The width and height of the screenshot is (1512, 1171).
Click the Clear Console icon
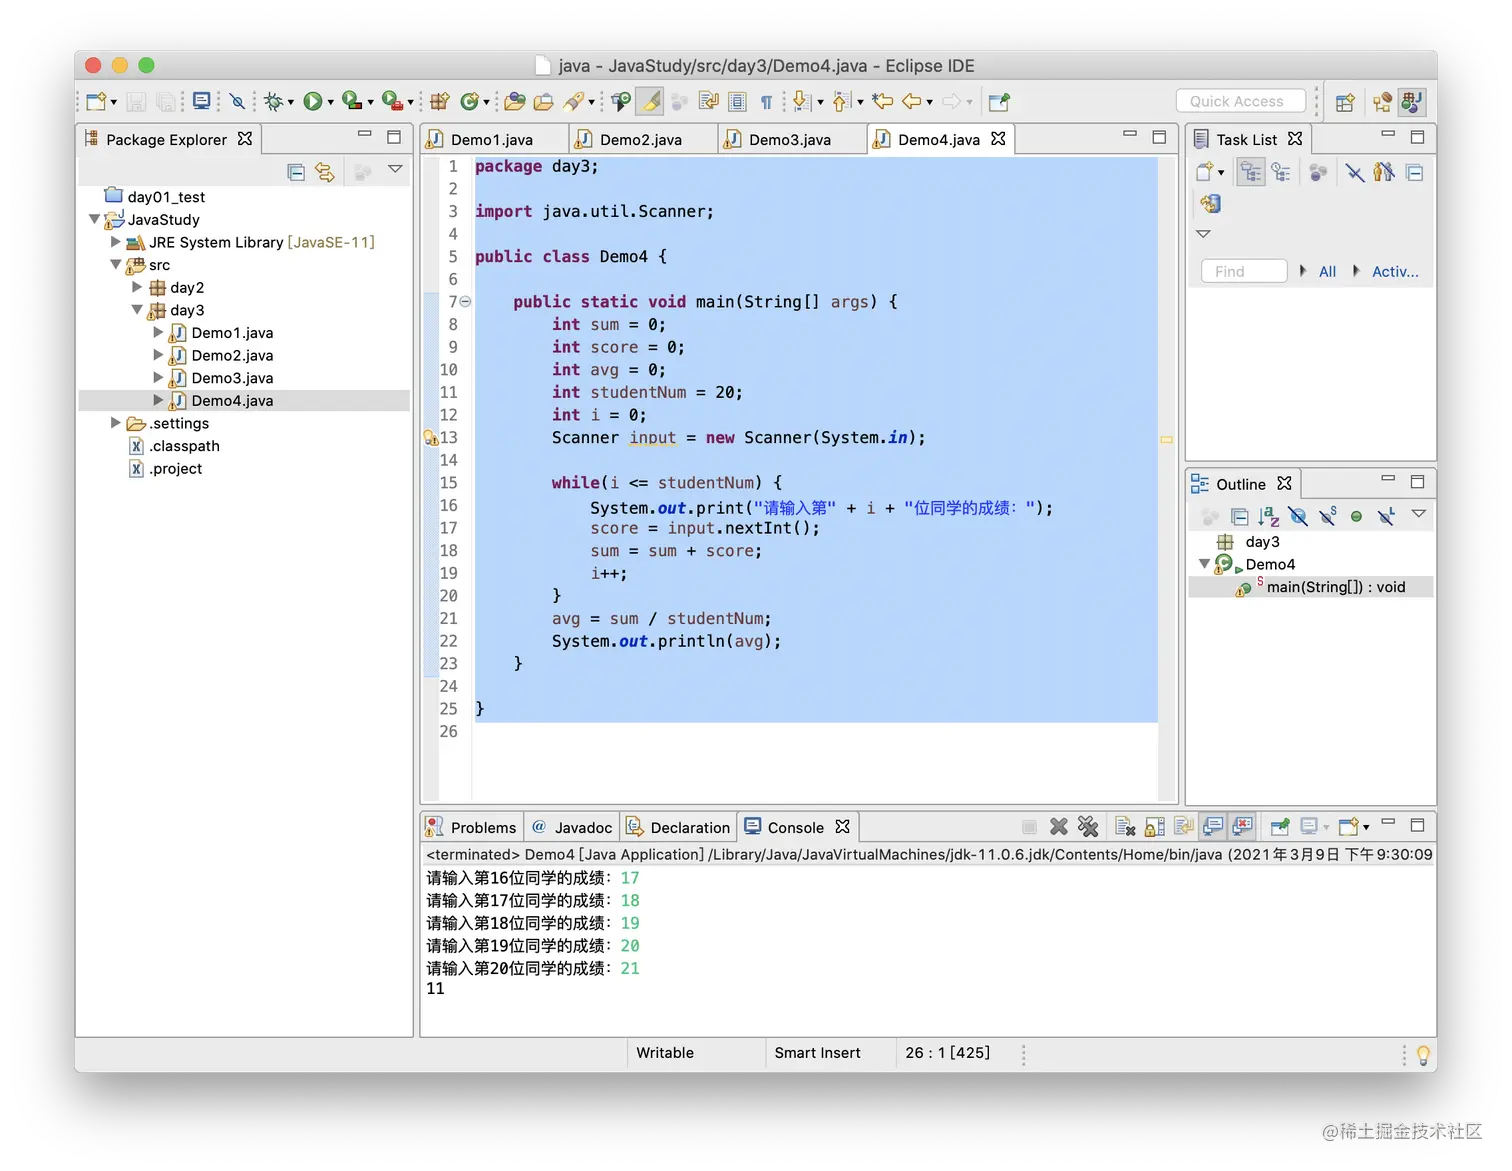click(1125, 827)
